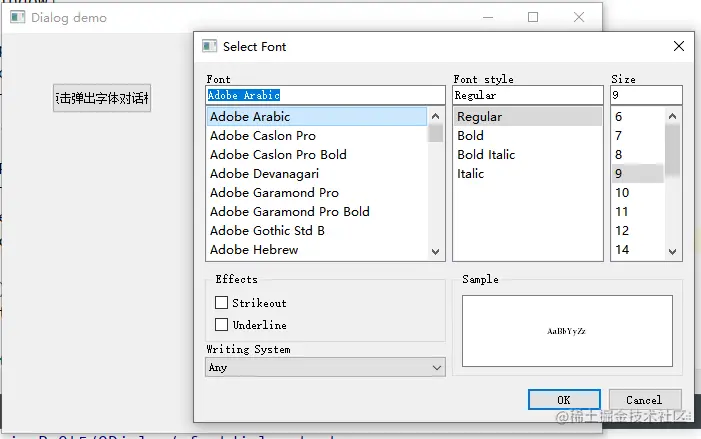Select Italic font style

pos(471,173)
